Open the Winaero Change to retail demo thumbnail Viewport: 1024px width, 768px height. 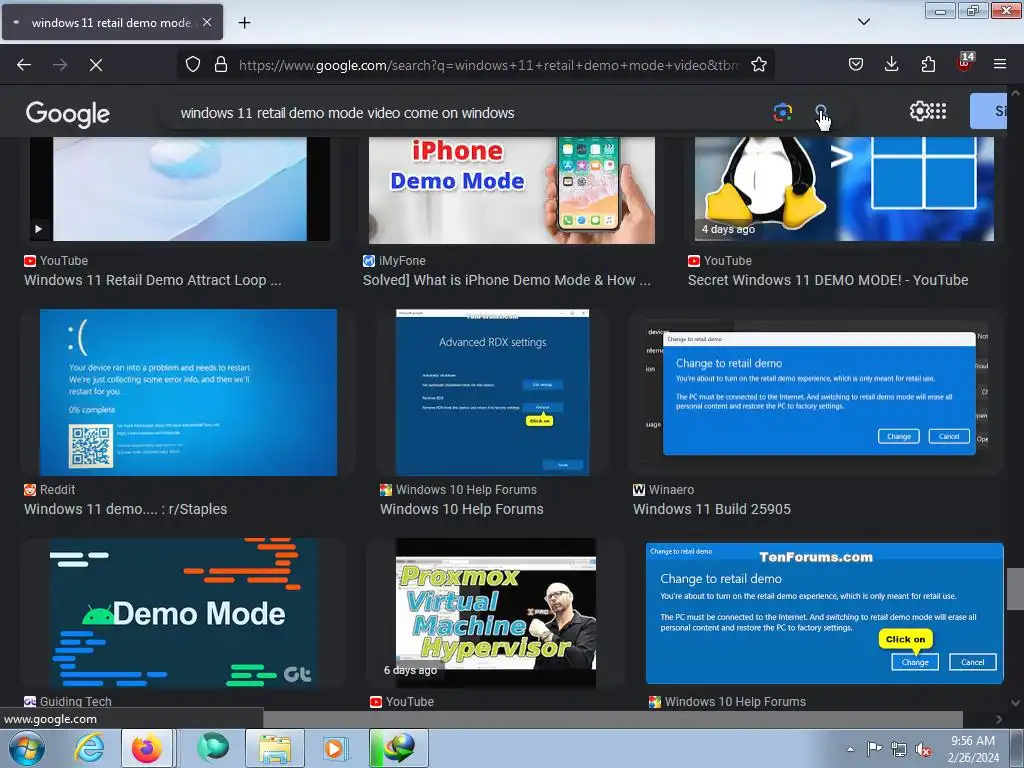[816, 392]
